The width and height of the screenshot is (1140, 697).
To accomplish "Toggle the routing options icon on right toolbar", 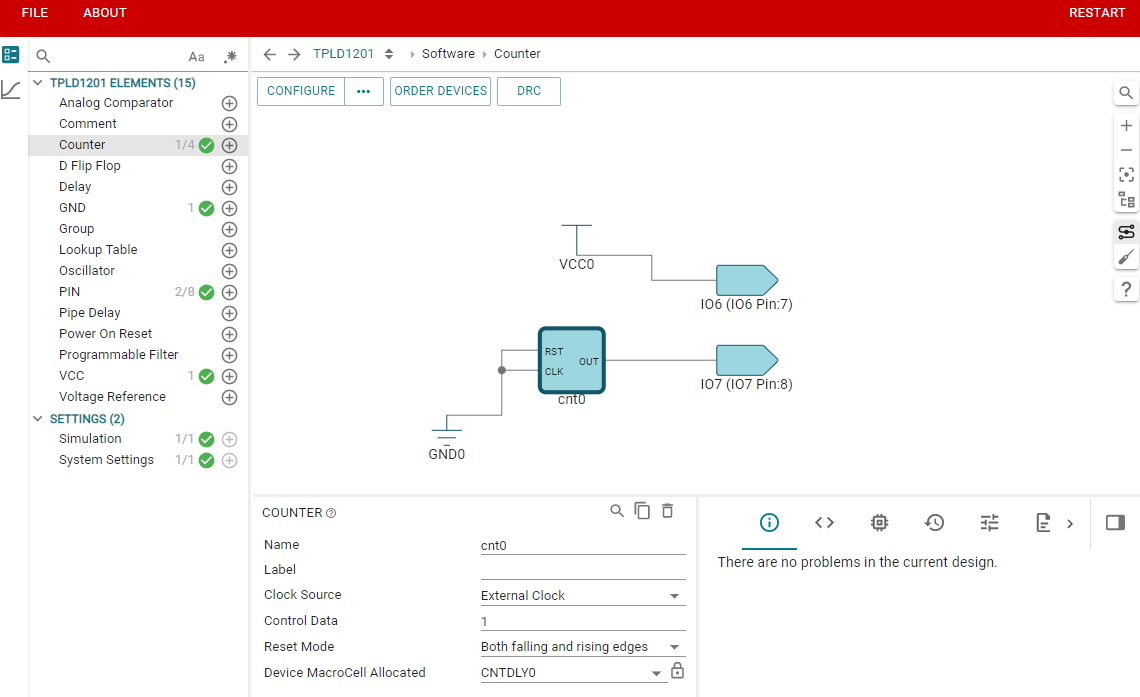I will pyautogui.click(x=1125, y=233).
